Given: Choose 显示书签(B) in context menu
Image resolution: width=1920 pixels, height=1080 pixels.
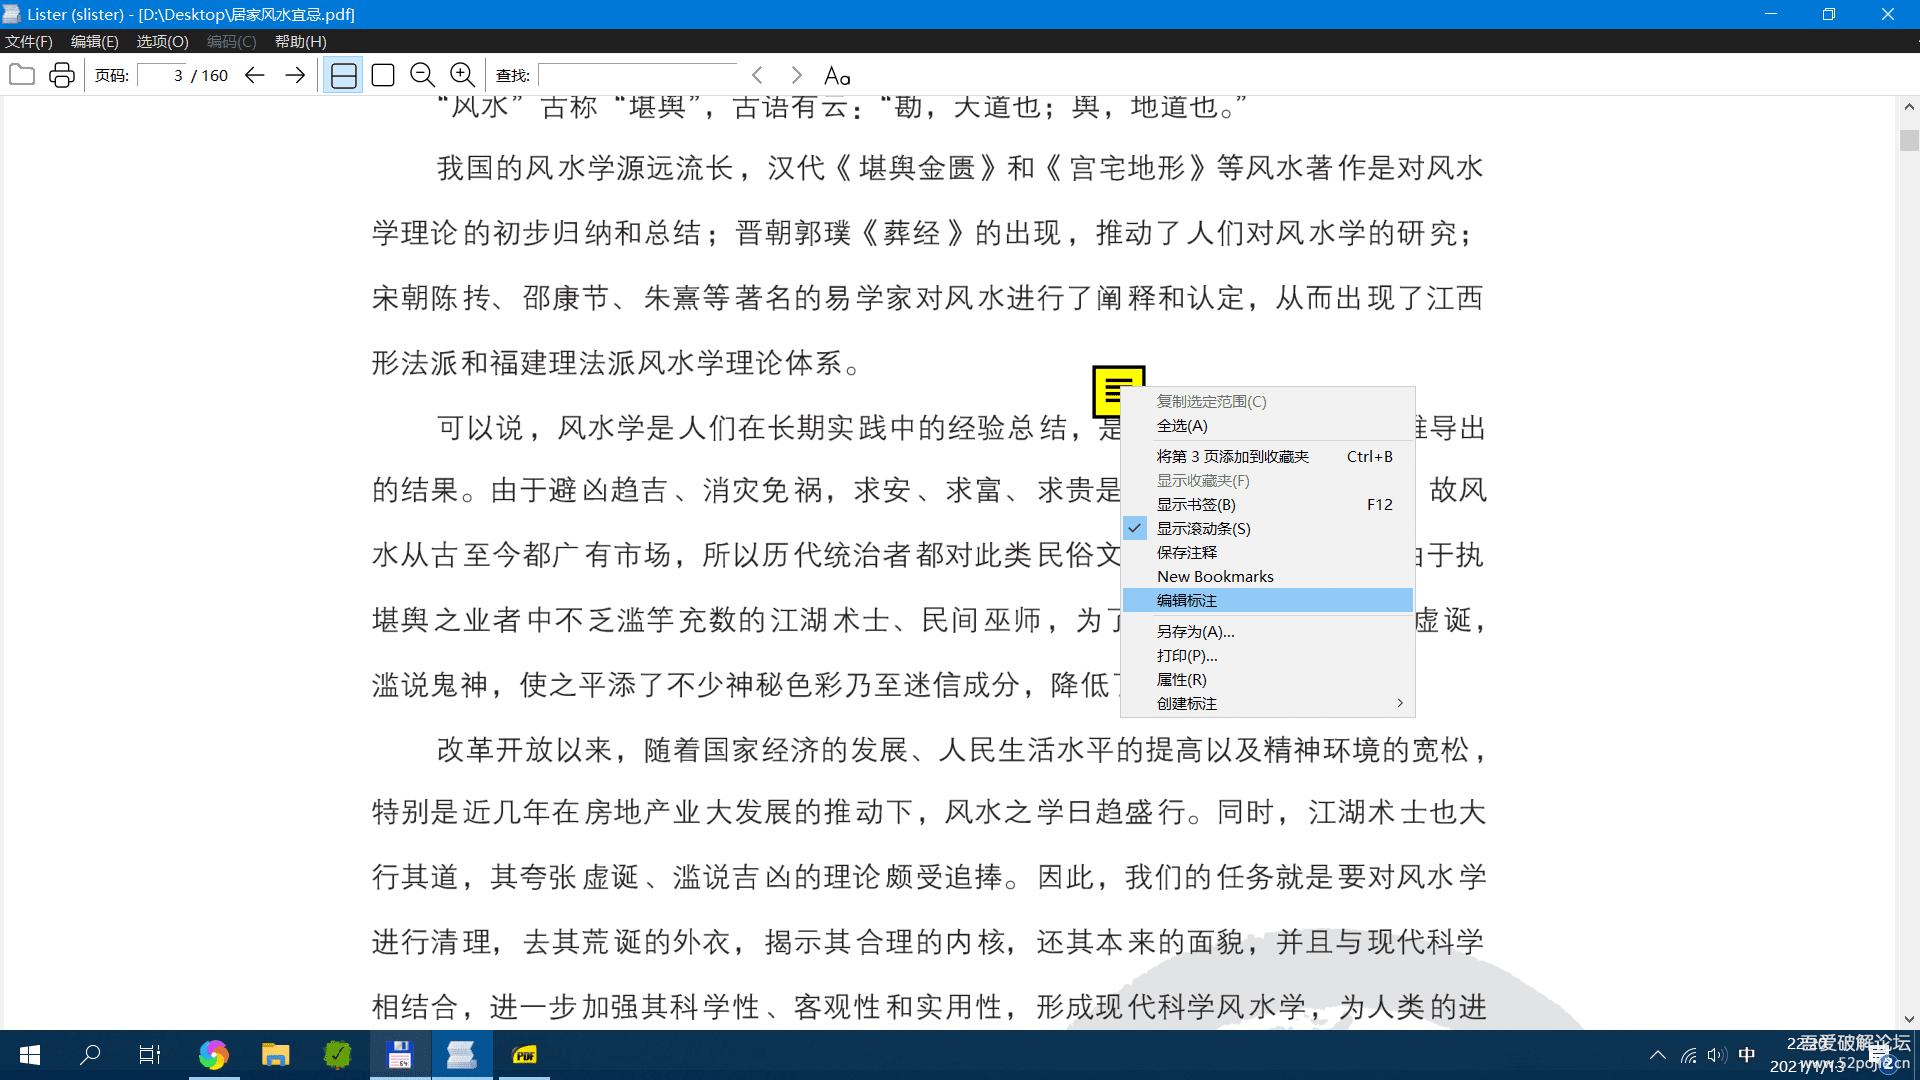Looking at the screenshot, I should coord(1268,504).
